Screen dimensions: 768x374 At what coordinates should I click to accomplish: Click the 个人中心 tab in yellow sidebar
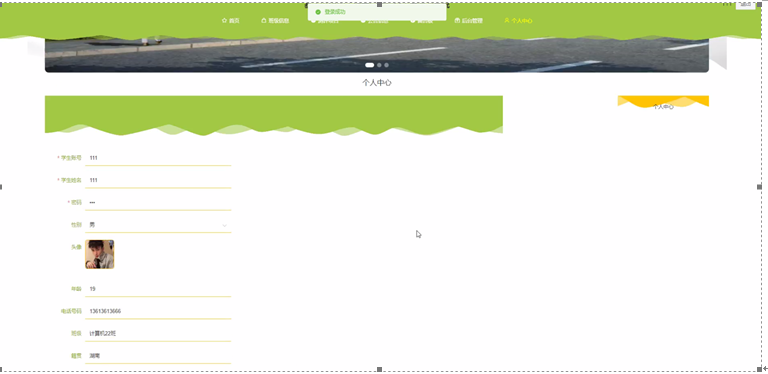point(663,106)
